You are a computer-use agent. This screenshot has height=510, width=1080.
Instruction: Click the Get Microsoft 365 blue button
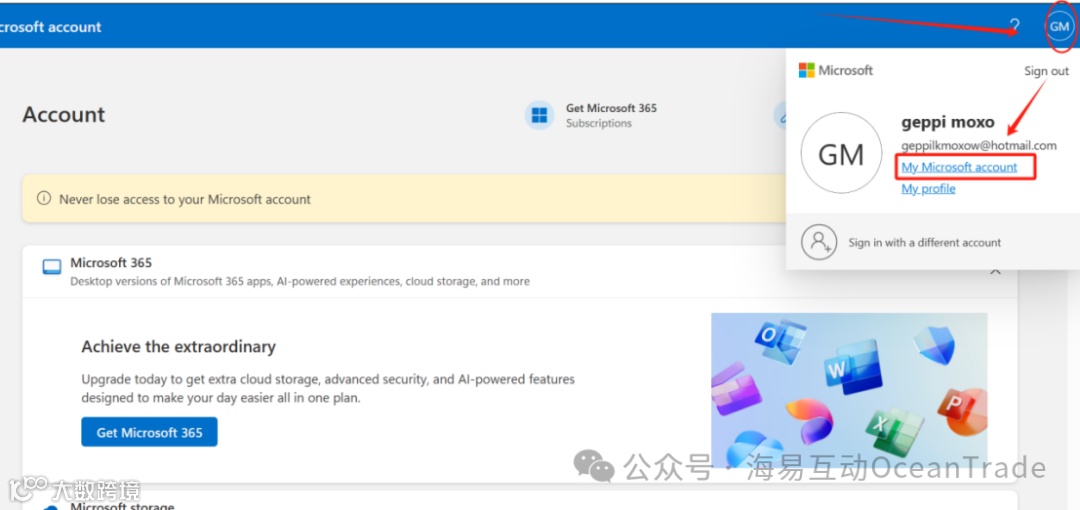[149, 432]
